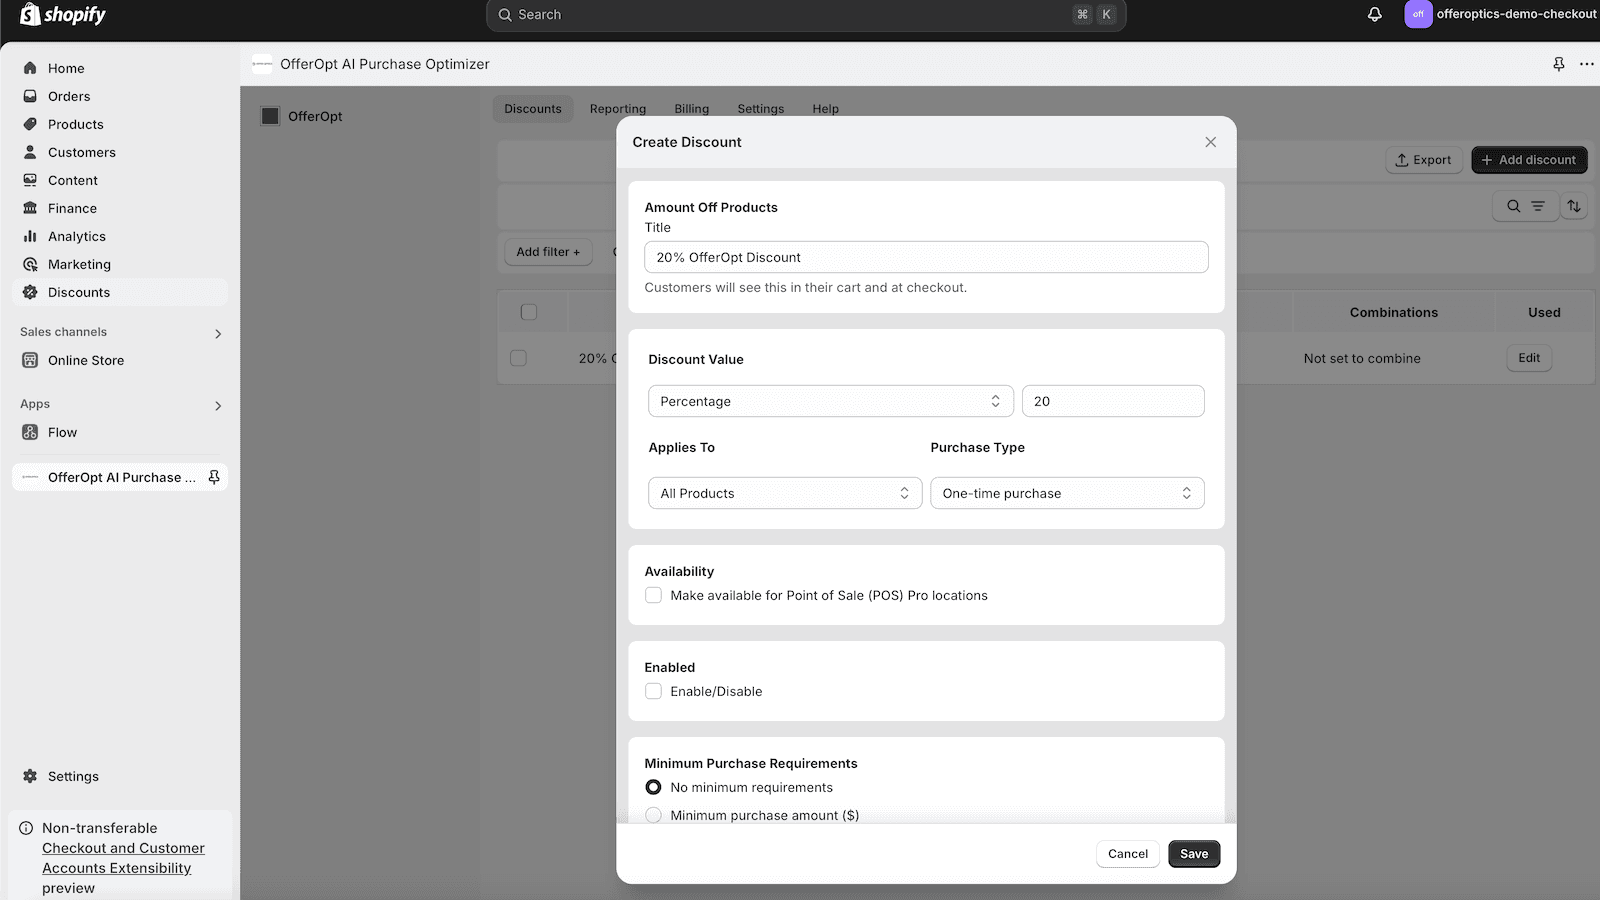1600x900 pixels.
Task: Click the Export button
Action: coord(1423,159)
